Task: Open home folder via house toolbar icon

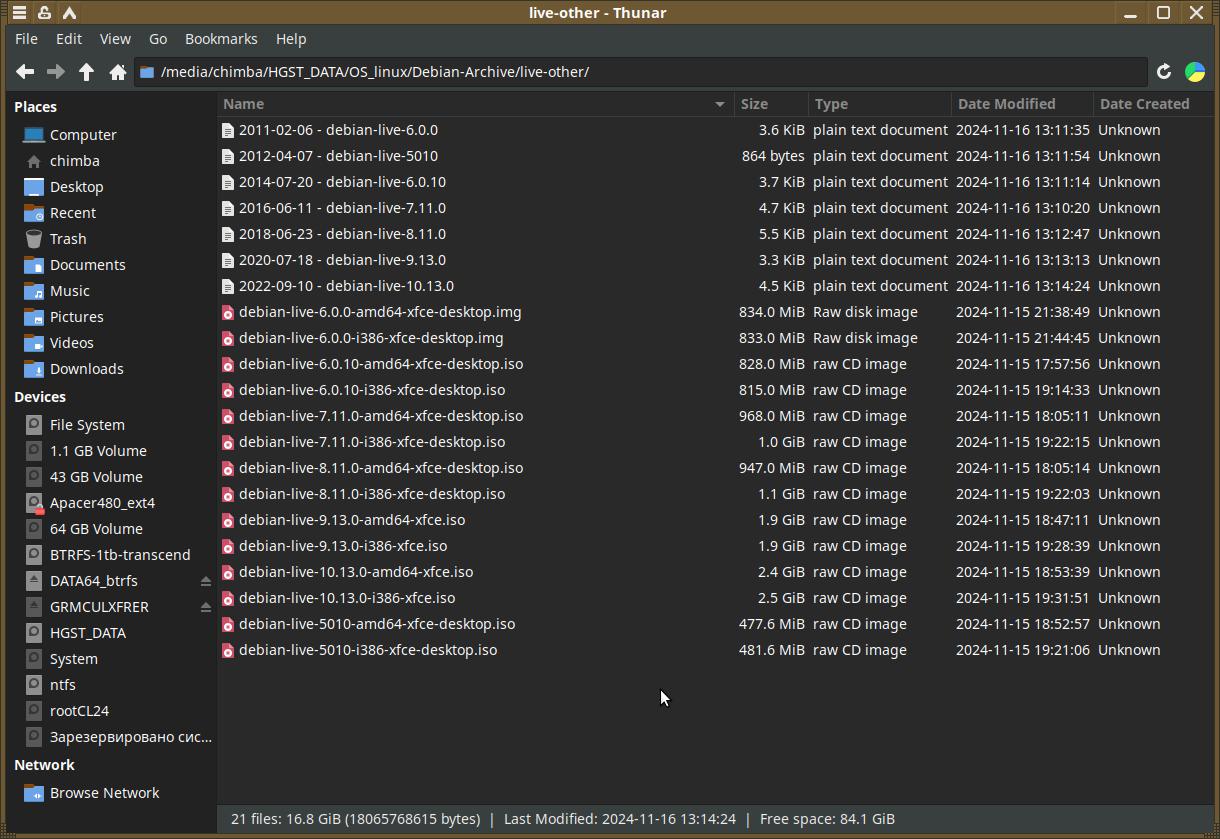Action: pyautogui.click(x=118, y=72)
